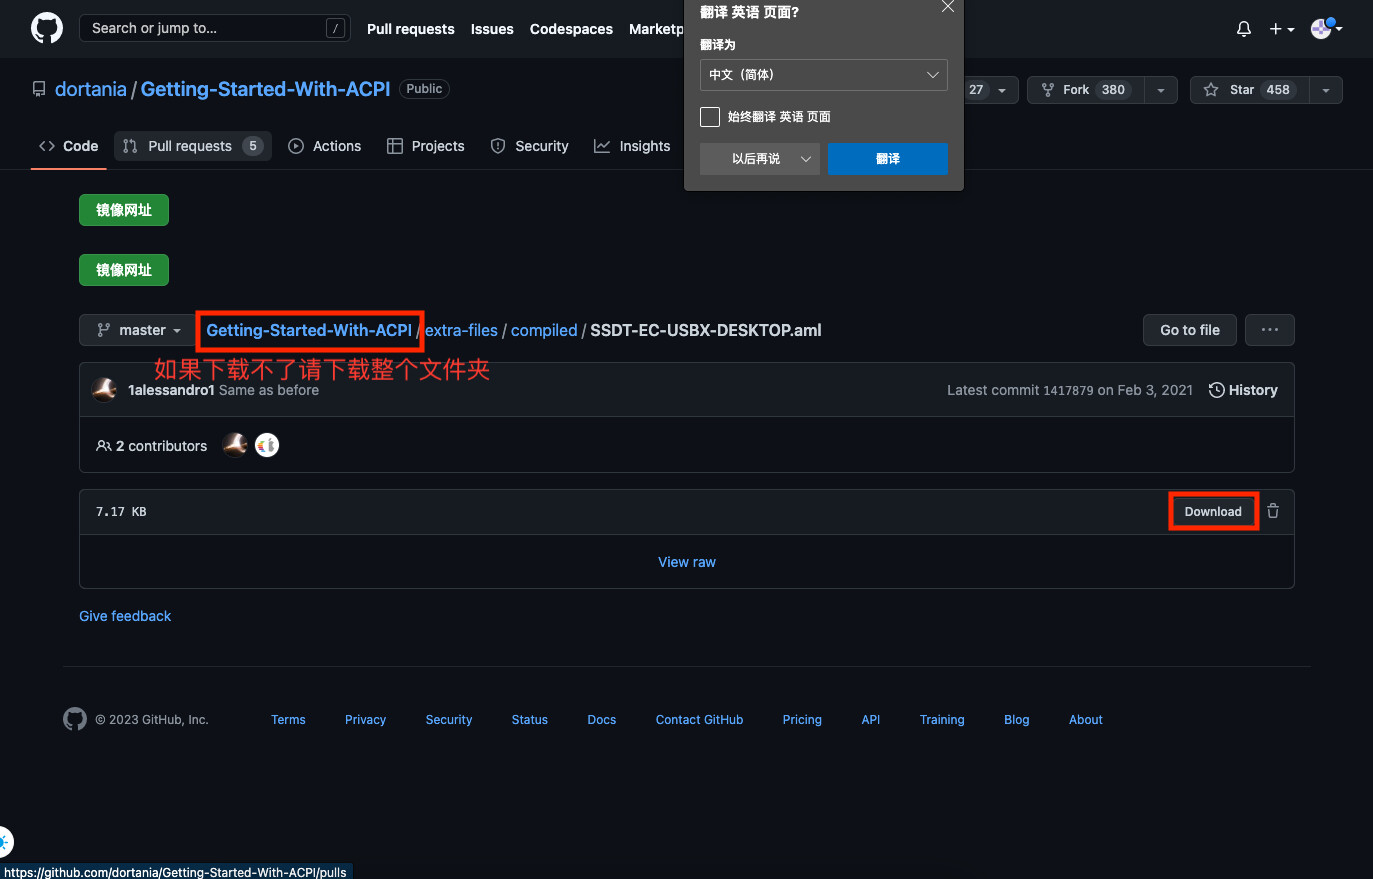Open the footer Status link

[530, 720]
